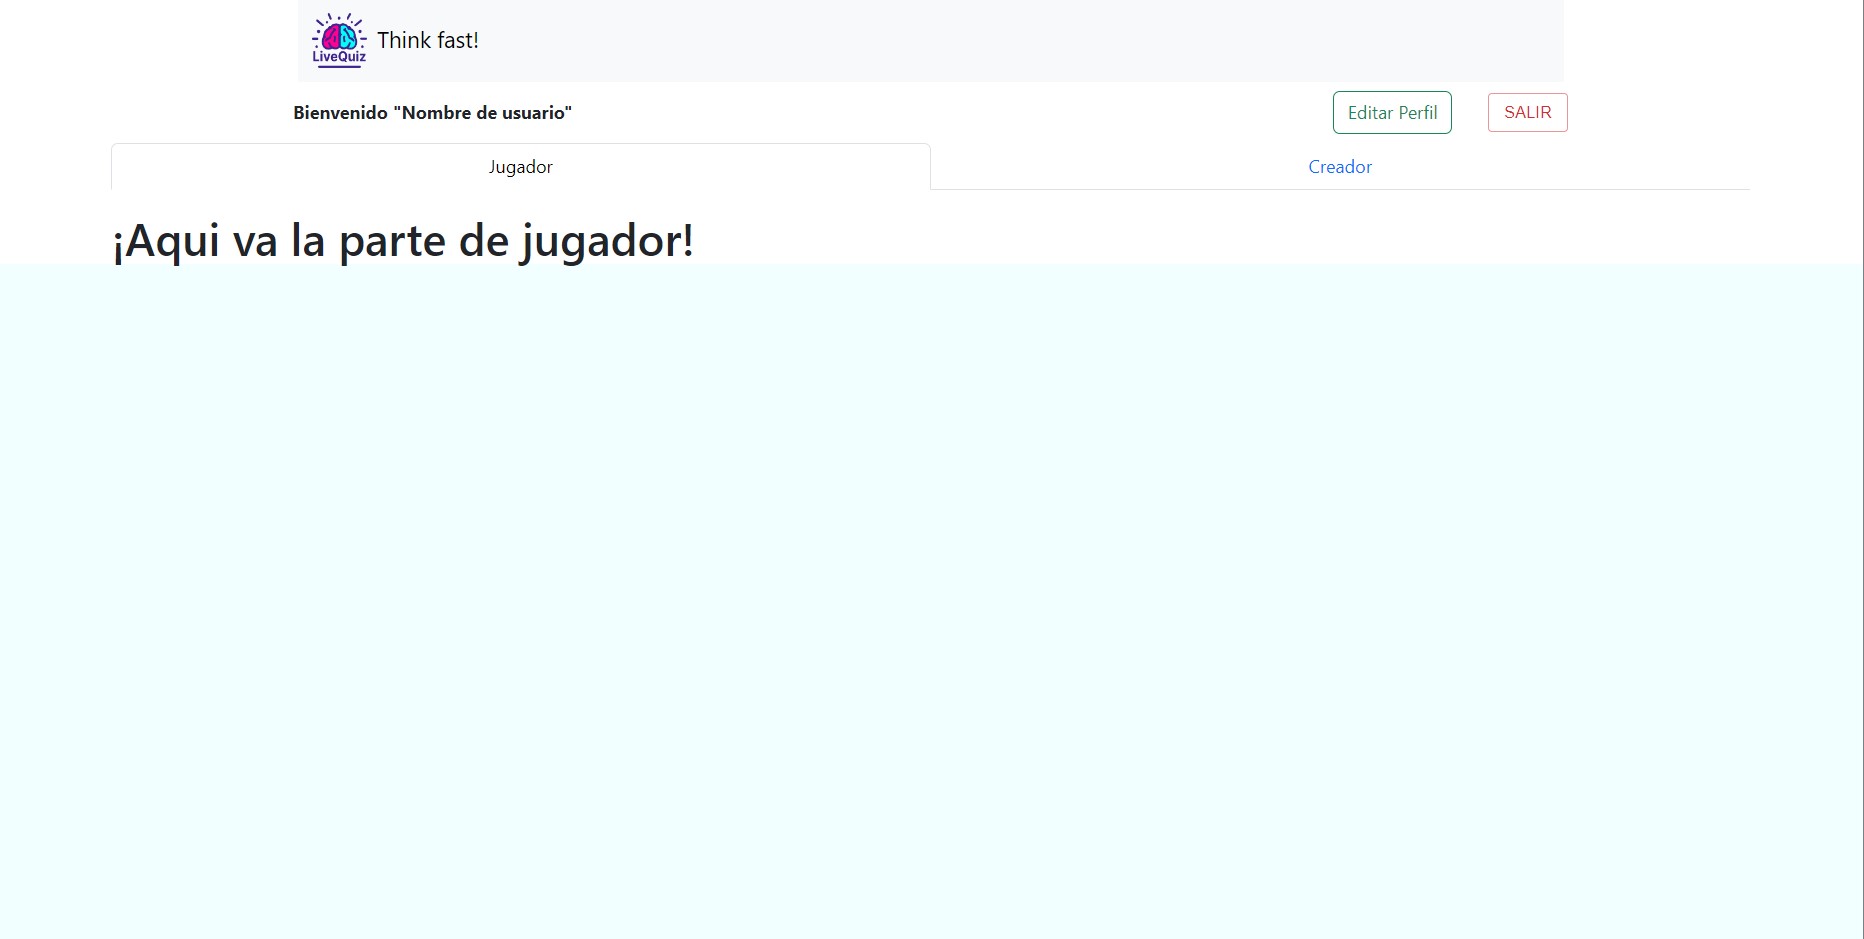
Task: Switch to the Creador tab
Action: (x=1339, y=167)
